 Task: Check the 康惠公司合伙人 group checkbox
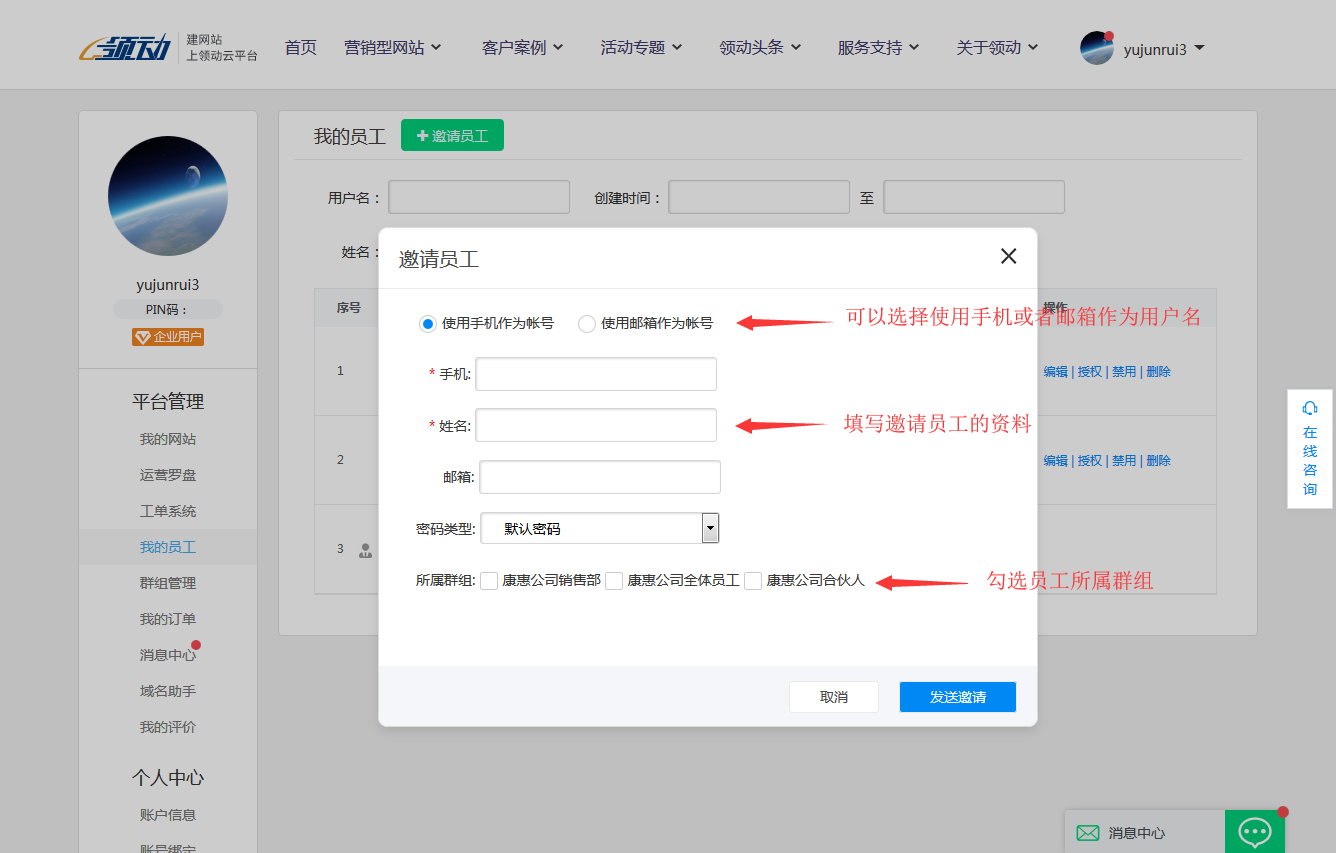click(x=753, y=580)
